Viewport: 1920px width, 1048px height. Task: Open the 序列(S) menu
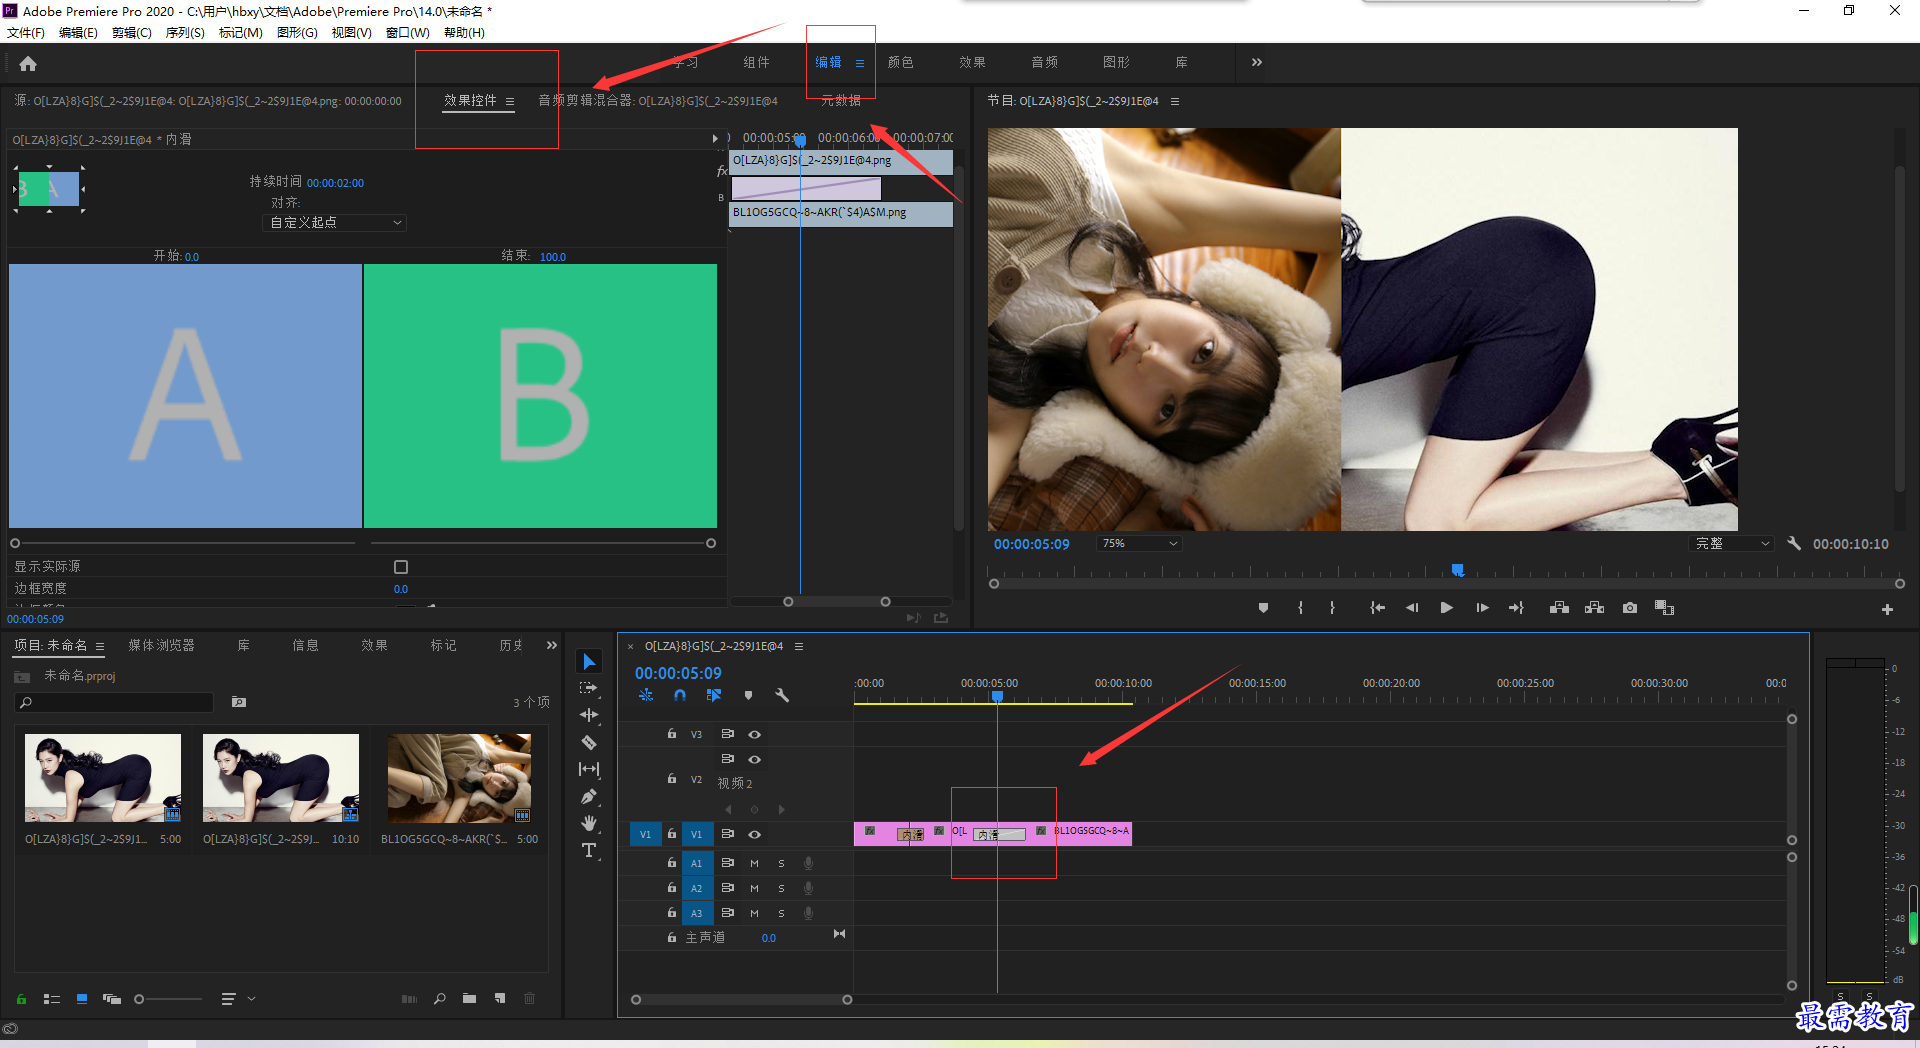click(x=185, y=32)
